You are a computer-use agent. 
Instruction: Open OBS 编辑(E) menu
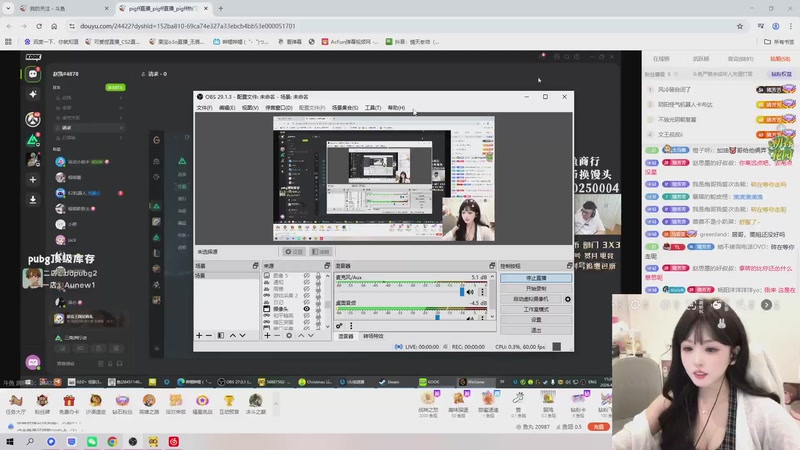[x=227, y=108]
